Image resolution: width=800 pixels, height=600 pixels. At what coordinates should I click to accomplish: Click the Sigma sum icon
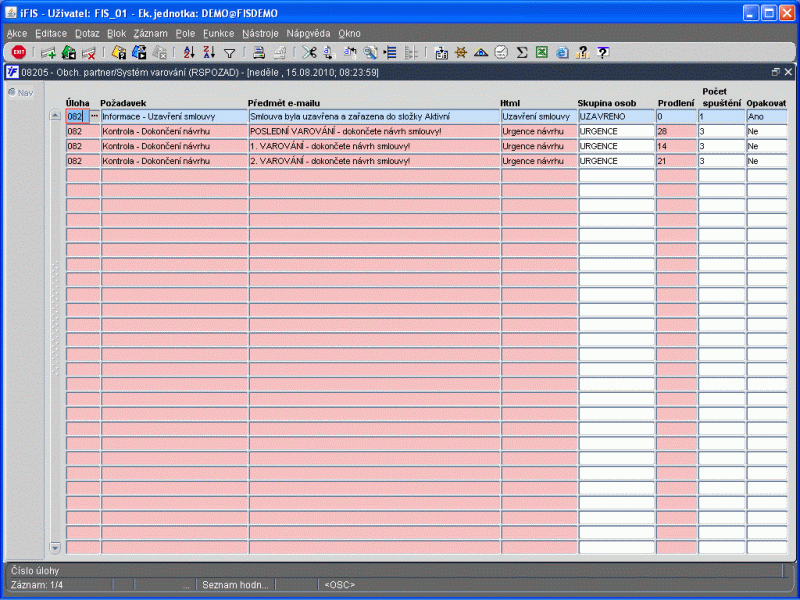(521, 52)
